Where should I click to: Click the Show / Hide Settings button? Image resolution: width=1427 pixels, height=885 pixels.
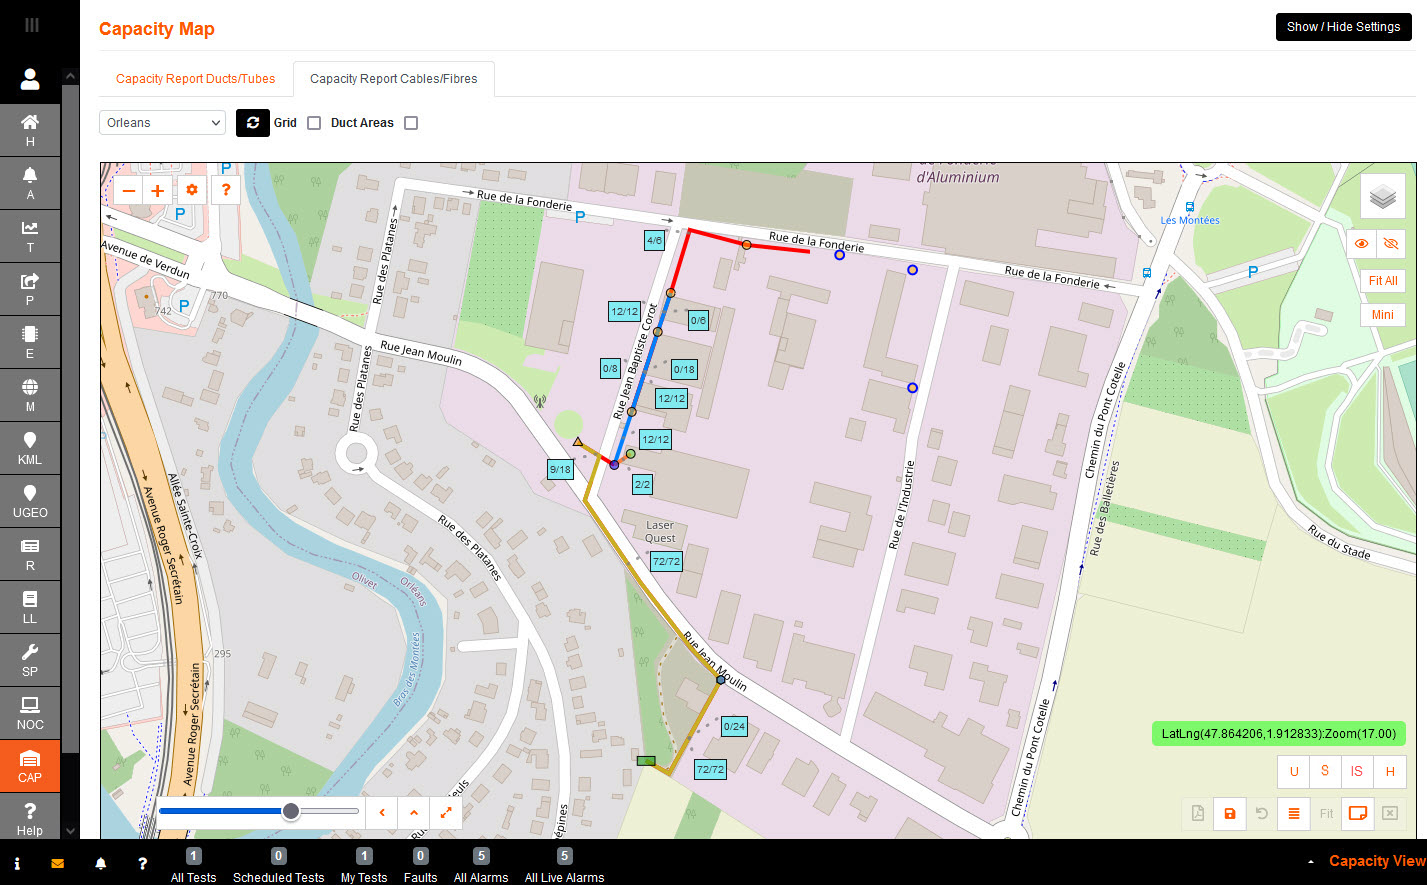1343,27
